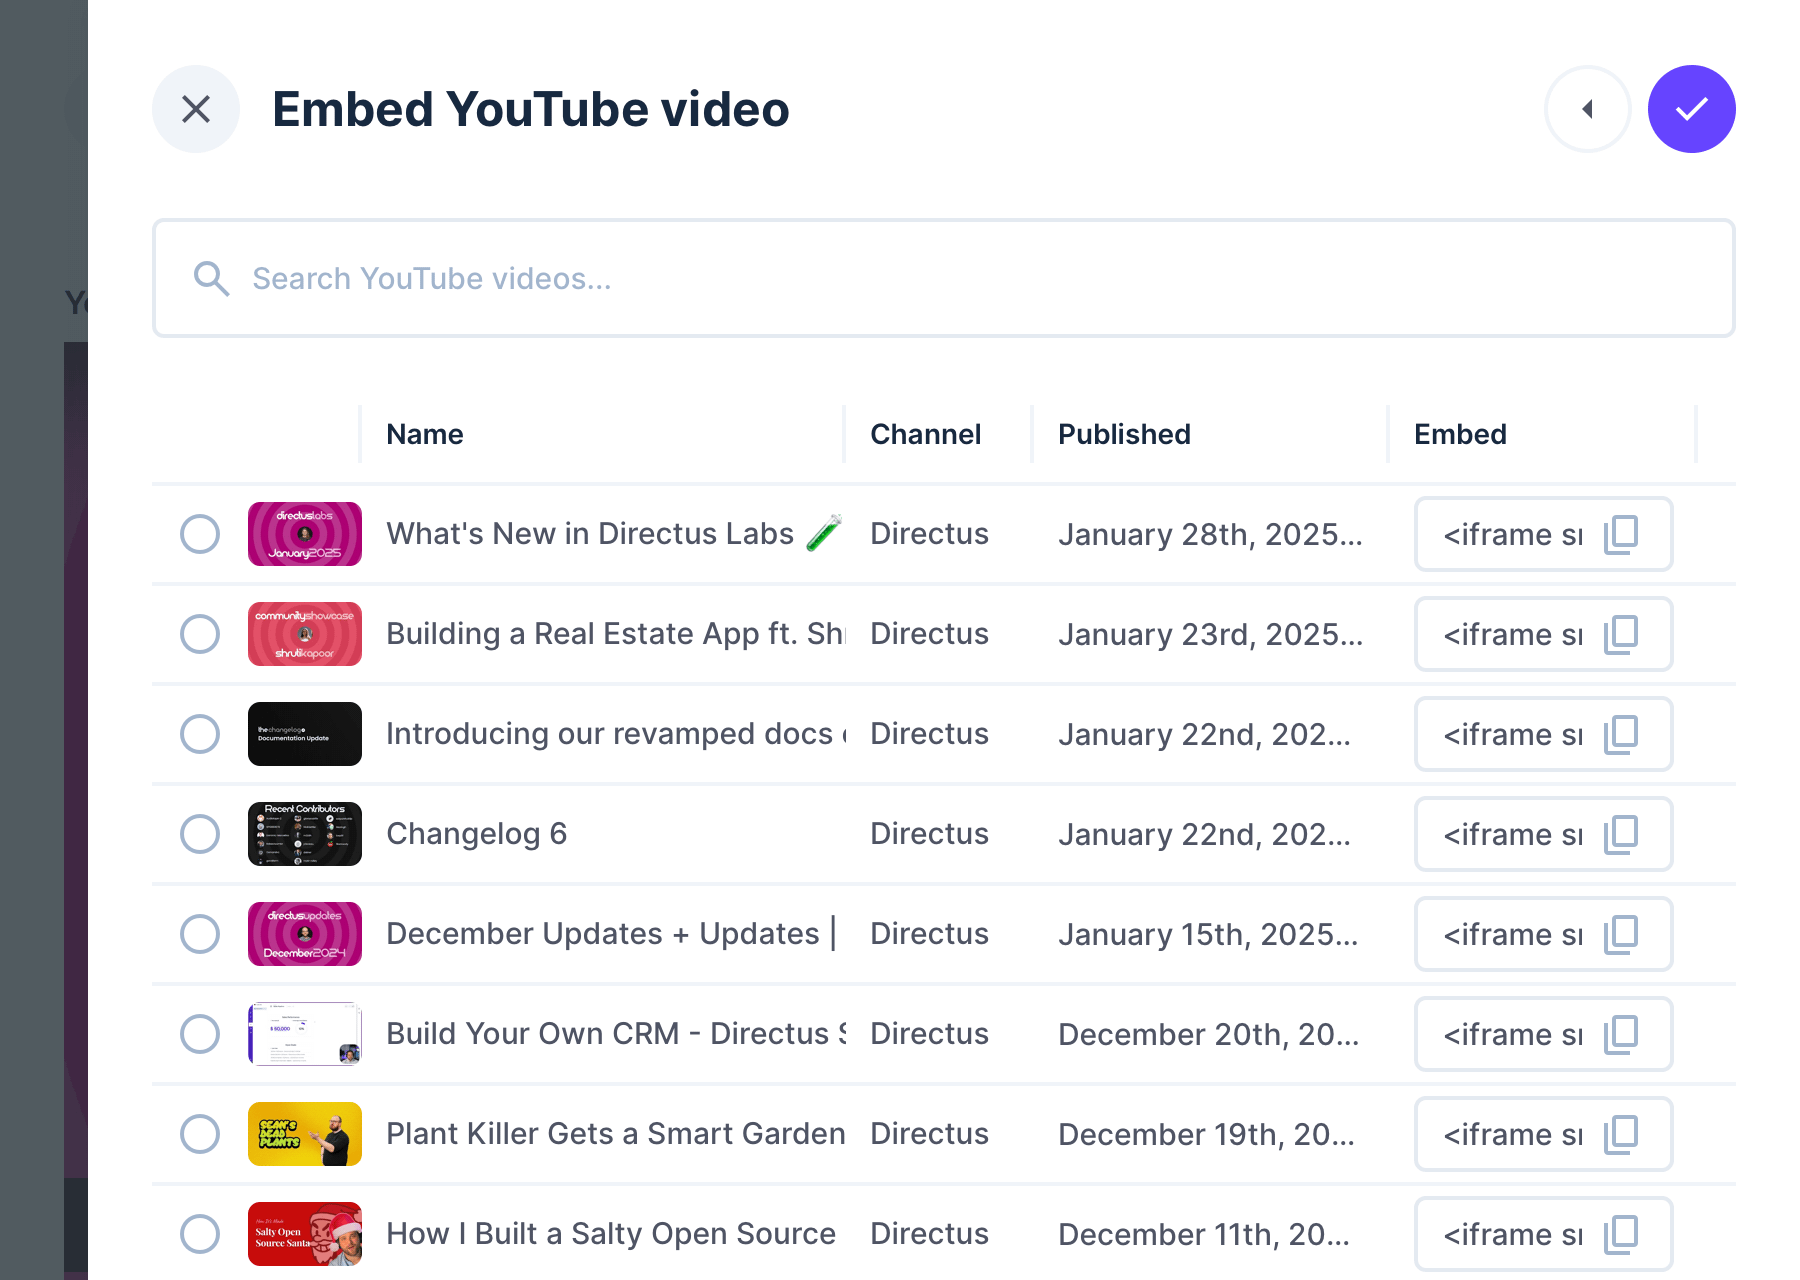This screenshot has width=1800, height=1280.
Task: Open the Plant Killer smart garden thumbnail
Action: coord(305,1134)
